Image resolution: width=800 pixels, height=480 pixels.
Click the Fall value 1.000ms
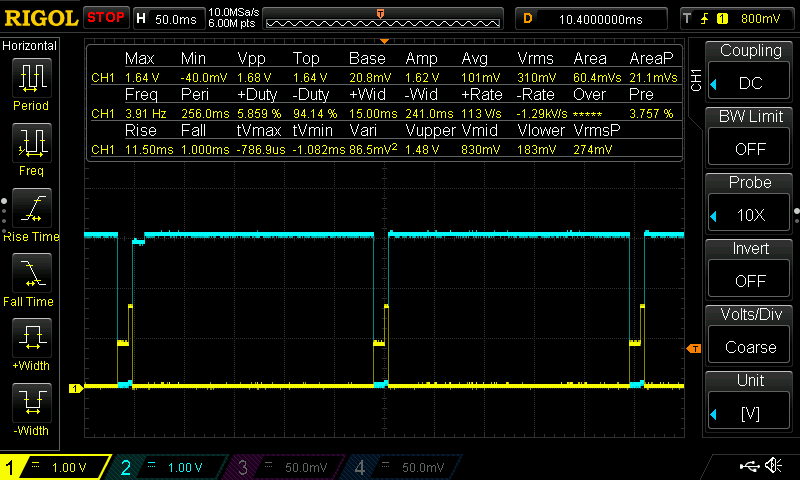[x=205, y=149]
